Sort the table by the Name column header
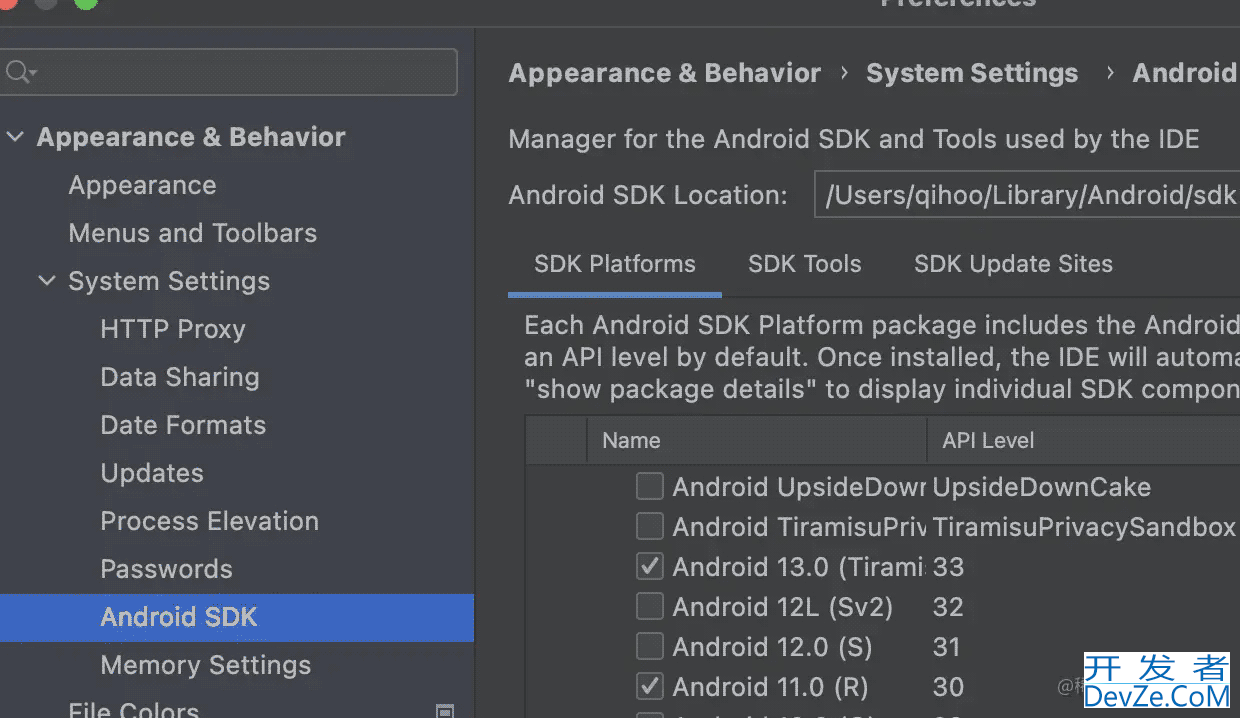Screen dimensions: 1240x718 pos(757,440)
